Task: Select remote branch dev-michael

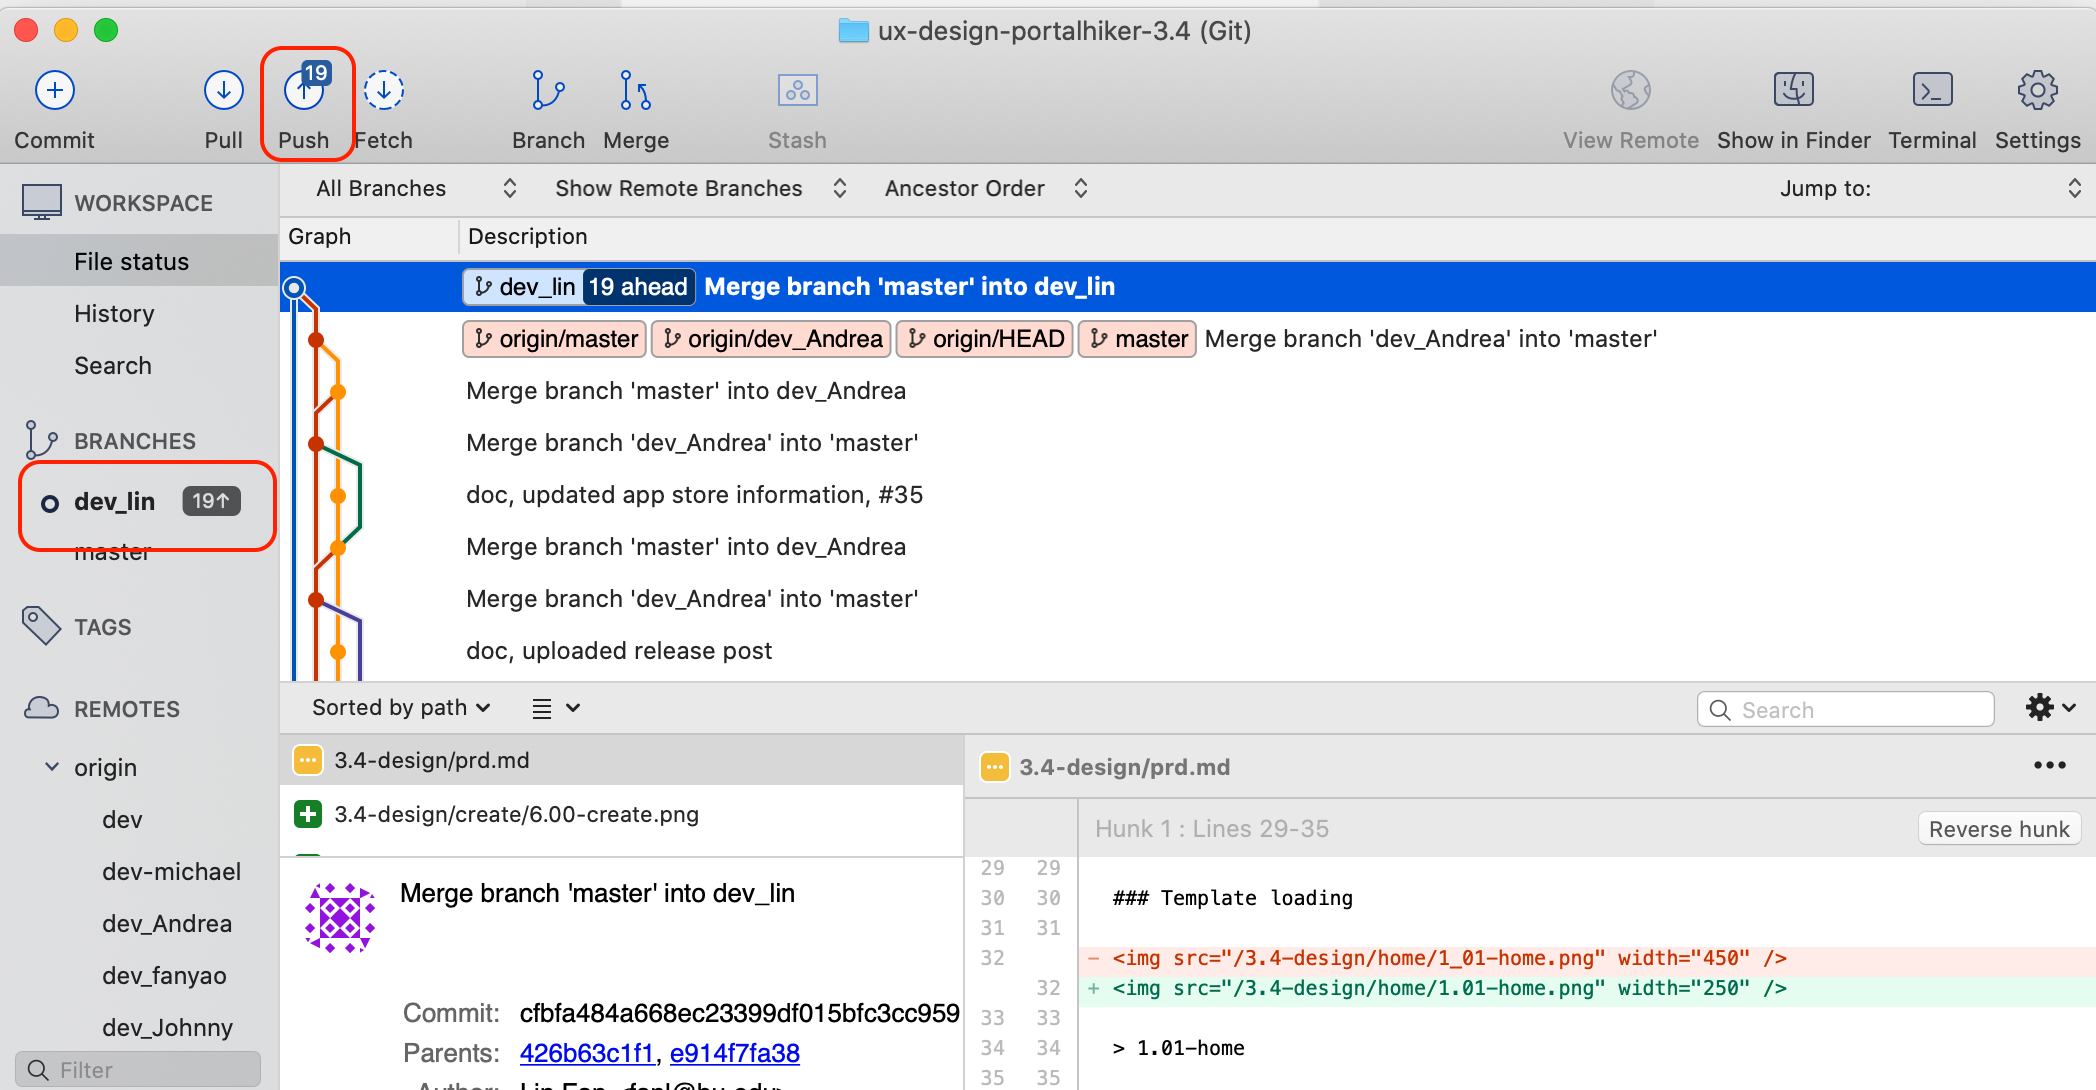Action: click(171, 872)
